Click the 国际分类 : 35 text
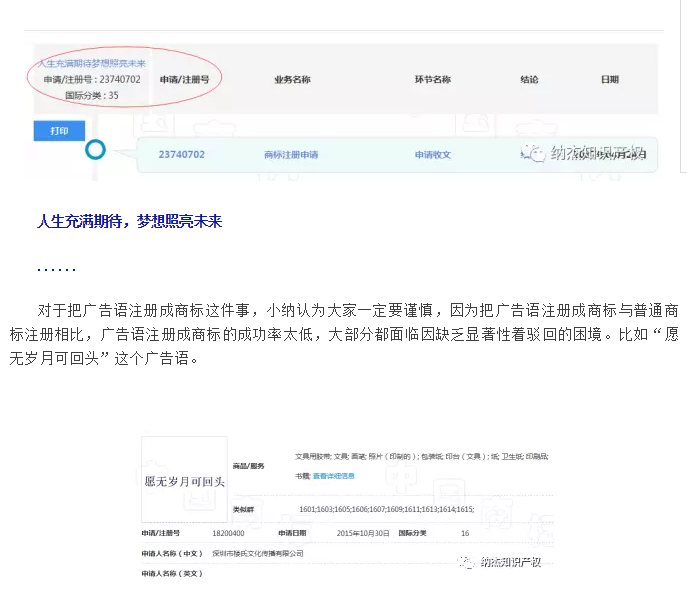This screenshot has height=610, width=687. pos(92,95)
